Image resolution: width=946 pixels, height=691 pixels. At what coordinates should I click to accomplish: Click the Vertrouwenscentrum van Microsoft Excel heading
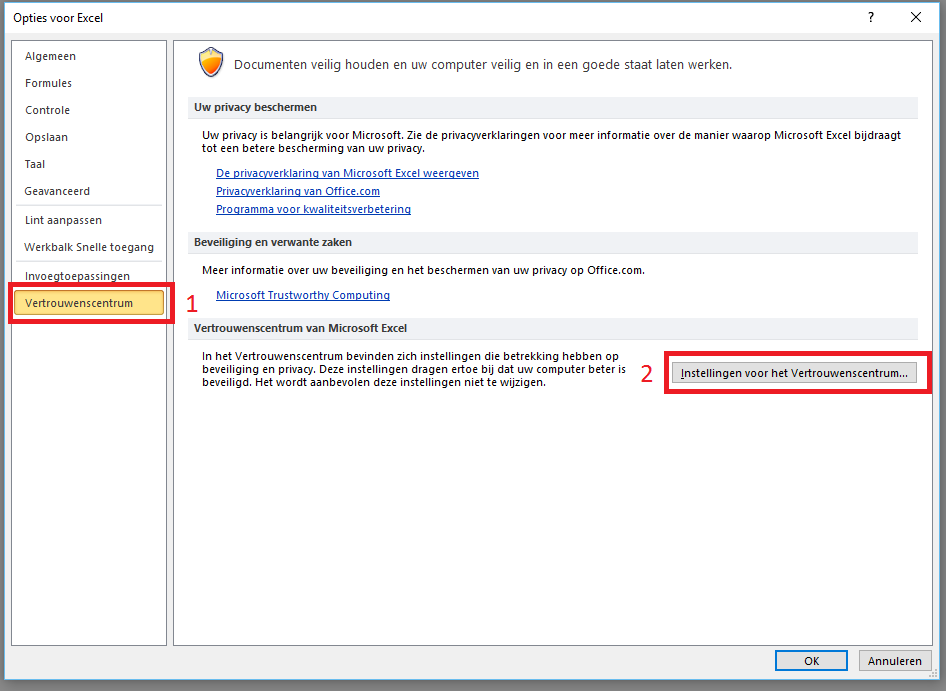[300, 328]
